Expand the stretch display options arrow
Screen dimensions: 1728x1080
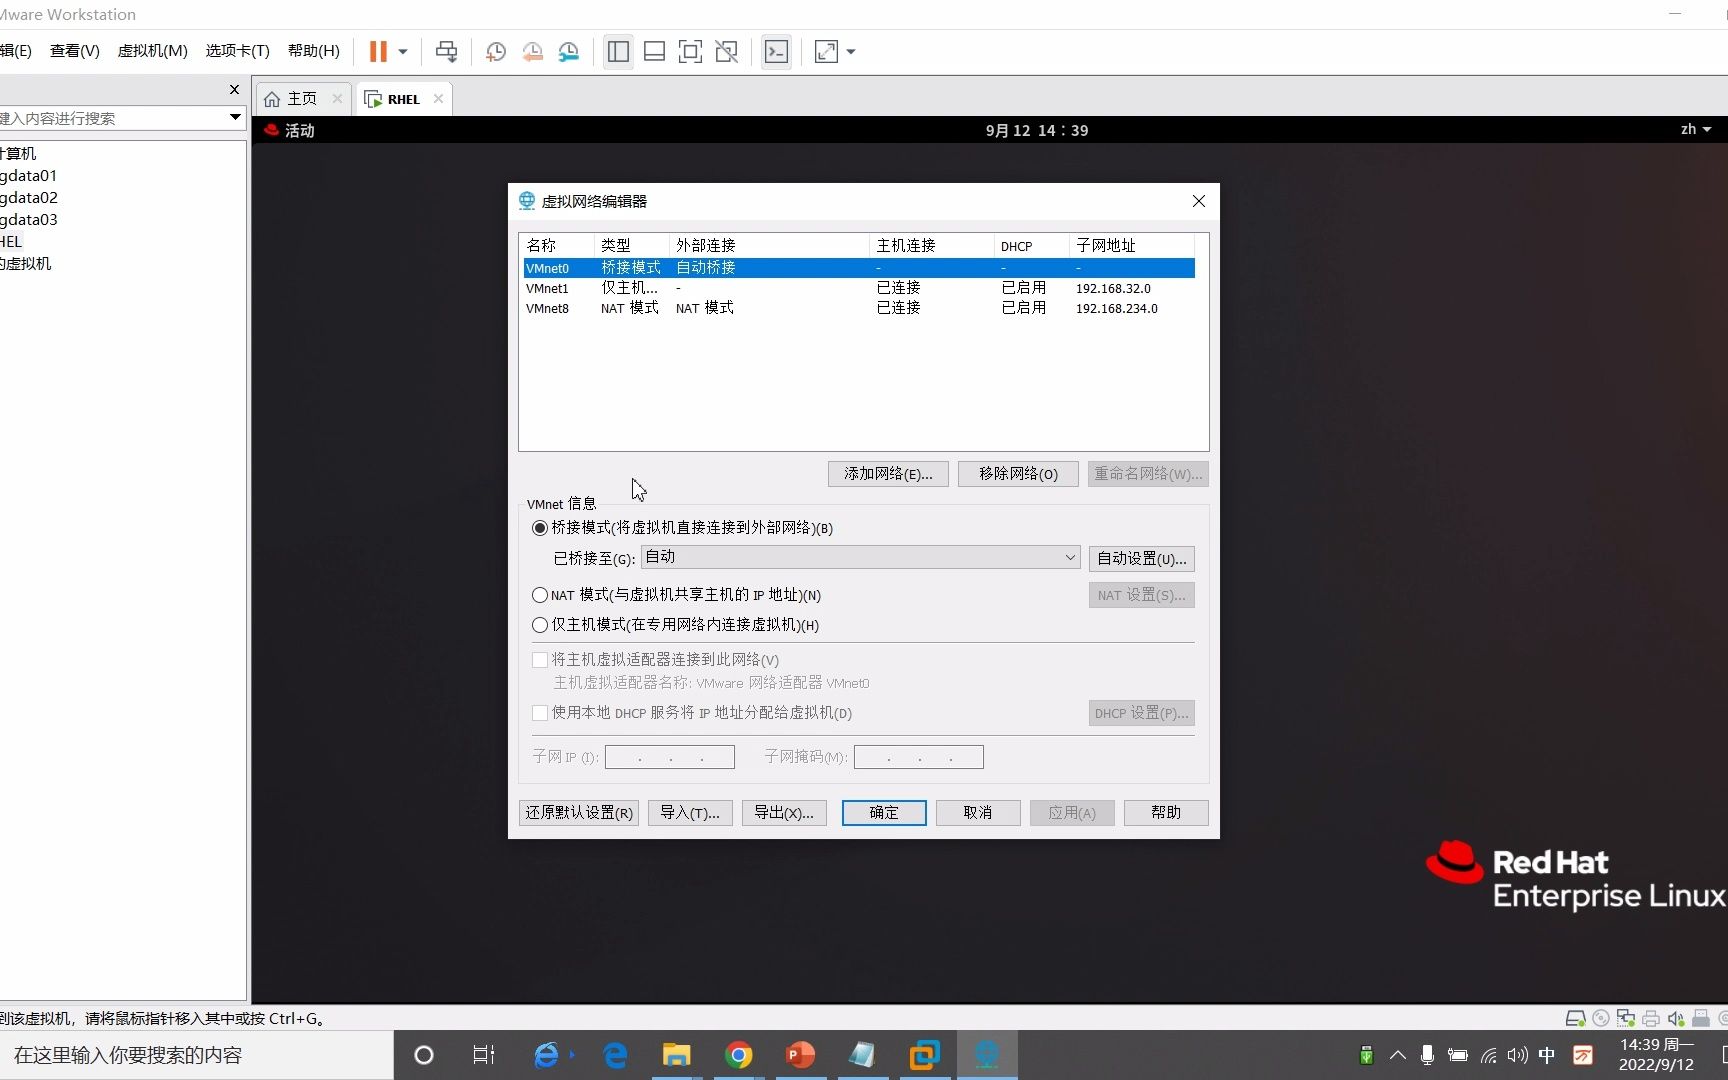[x=851, y=52]
